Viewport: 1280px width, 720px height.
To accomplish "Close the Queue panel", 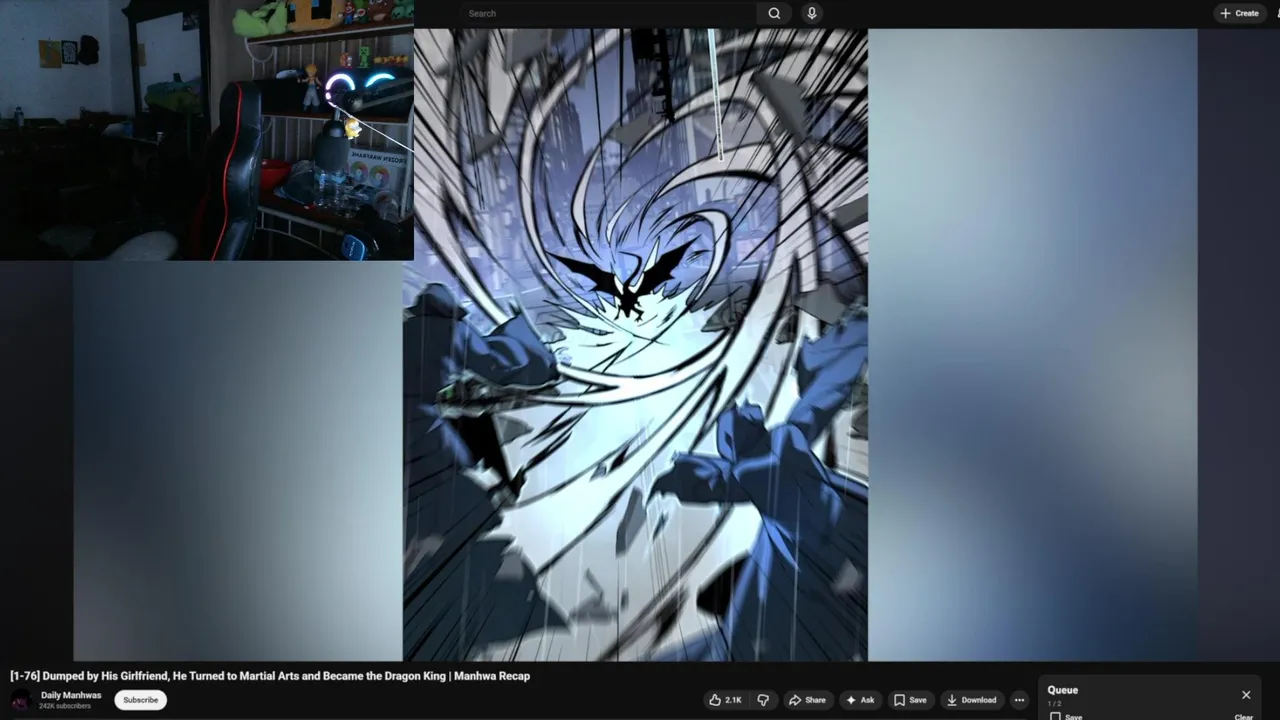I will [1246, 695].
